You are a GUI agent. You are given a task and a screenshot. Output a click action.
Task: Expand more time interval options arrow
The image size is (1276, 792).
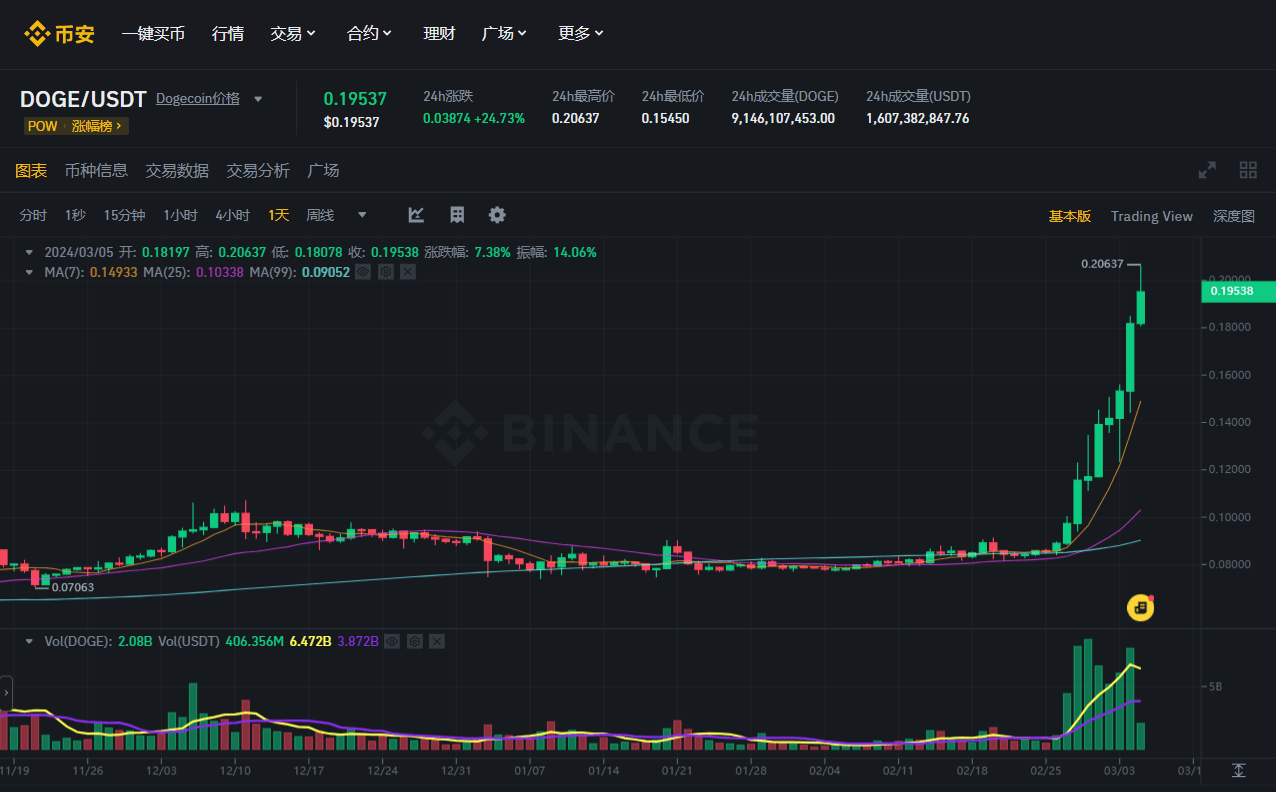[362, 215]
